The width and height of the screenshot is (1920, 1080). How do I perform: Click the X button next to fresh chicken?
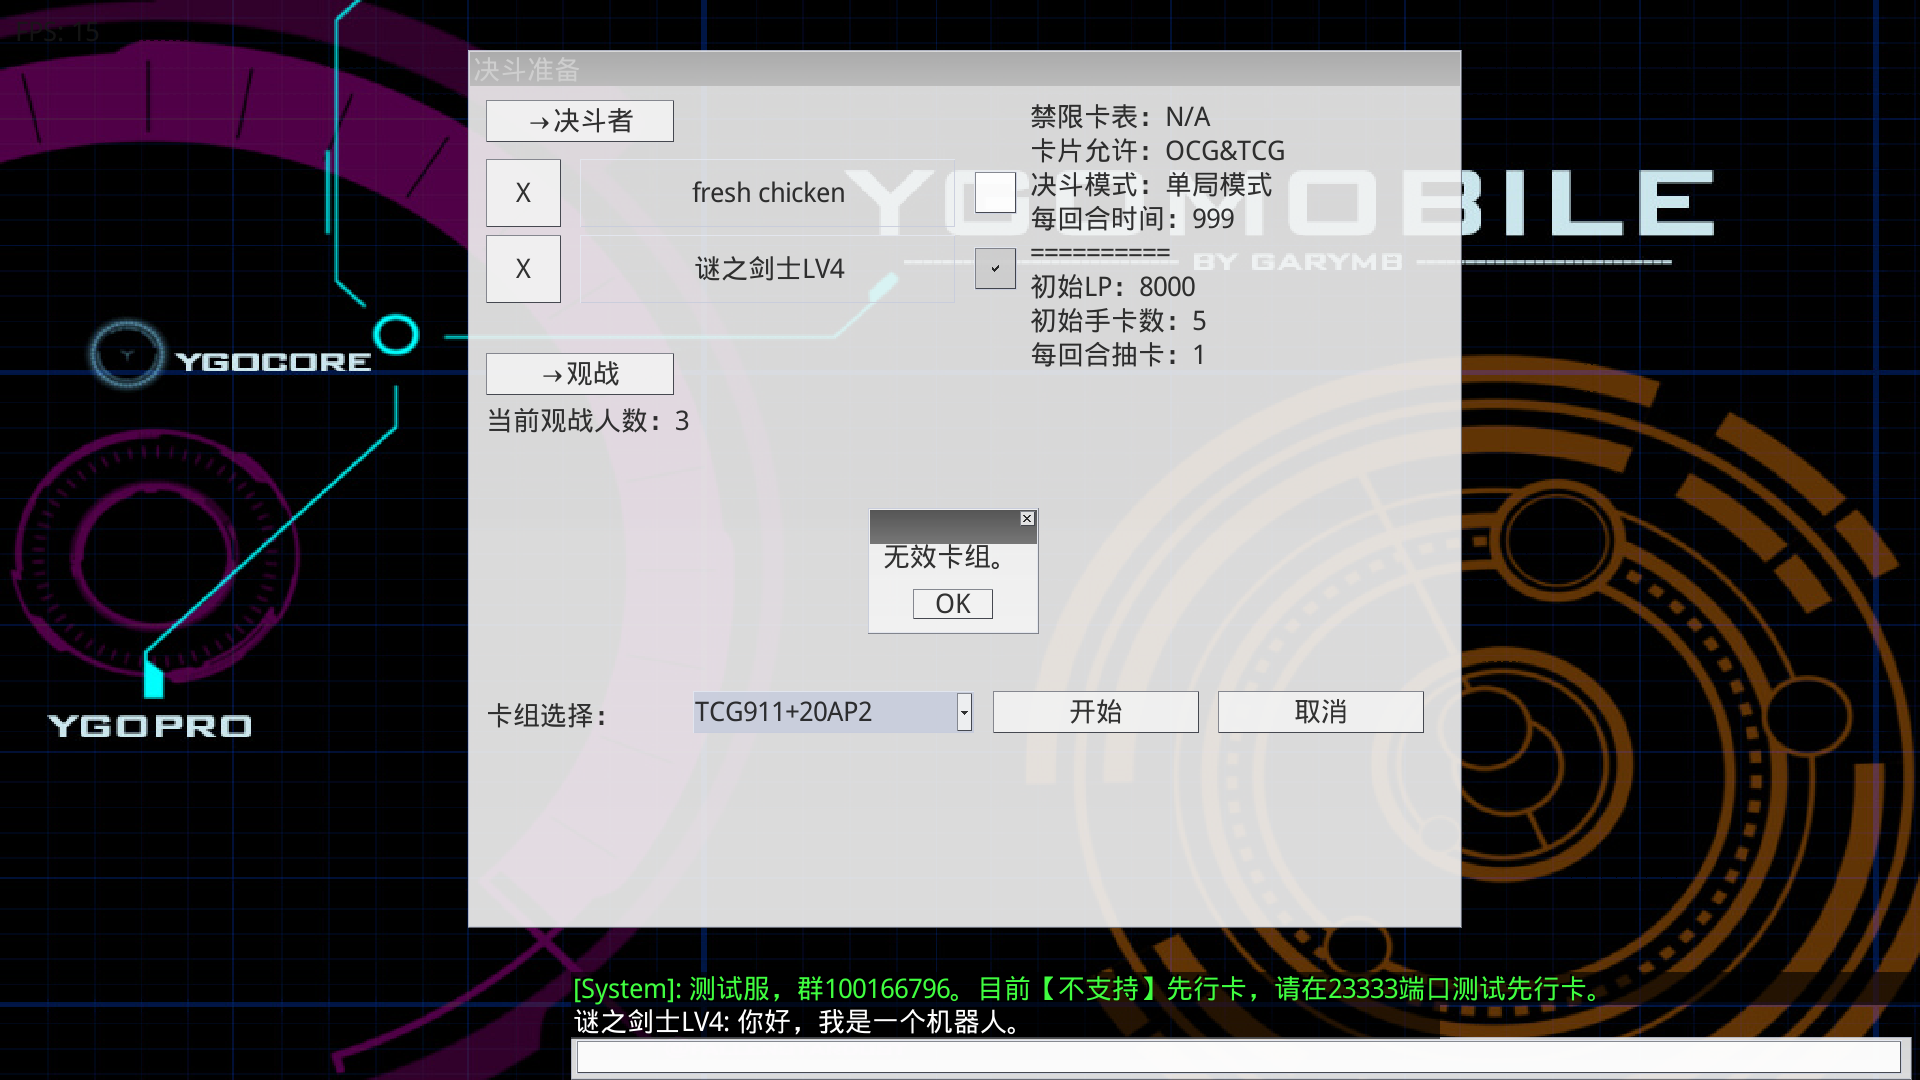(x=522, y=193)
